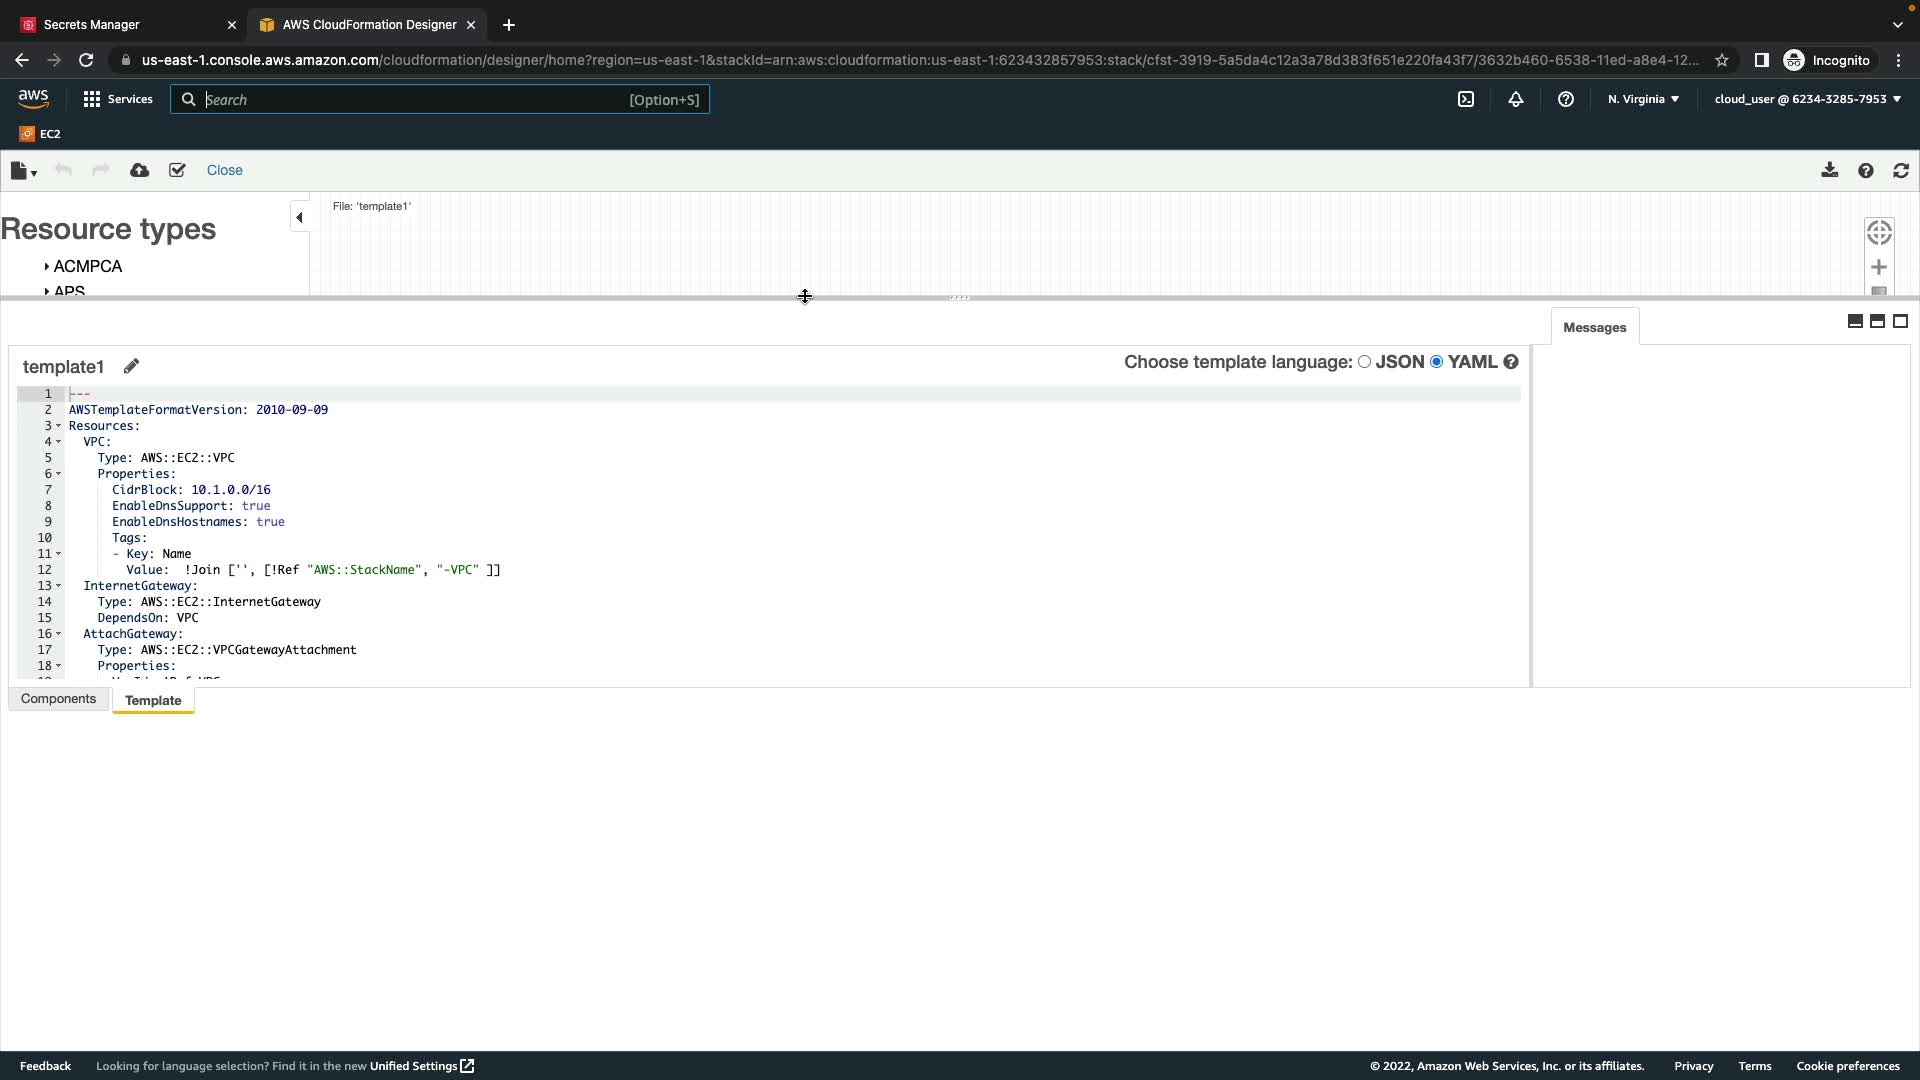Click the Download diagram icon
This screenshot has height=1080, width=1920.
tap(1829, 170)
